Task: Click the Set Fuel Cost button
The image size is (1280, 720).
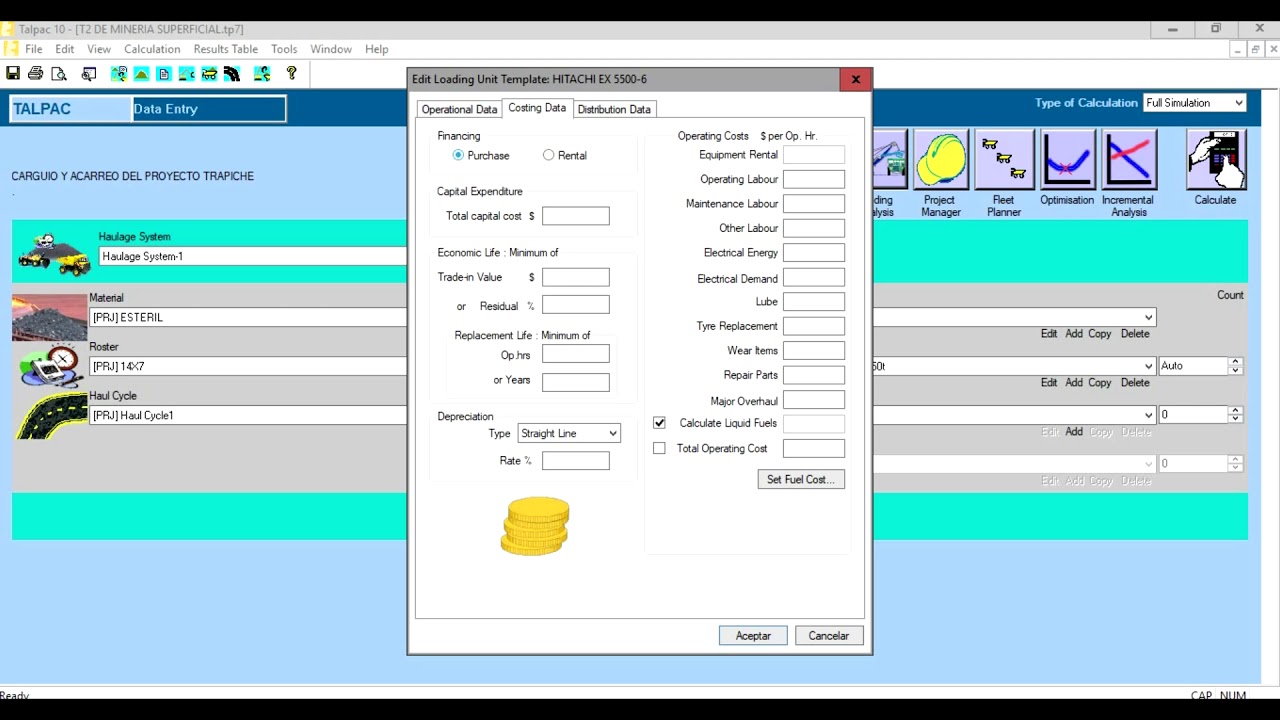Action: pos(801,480)
